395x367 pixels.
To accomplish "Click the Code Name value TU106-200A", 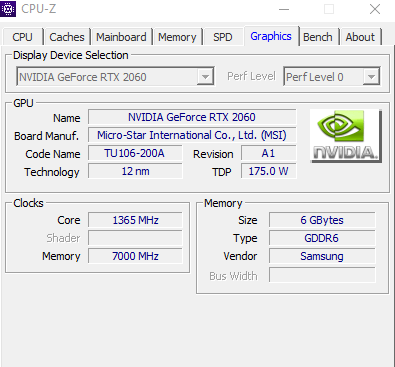I will click(135, 153).
